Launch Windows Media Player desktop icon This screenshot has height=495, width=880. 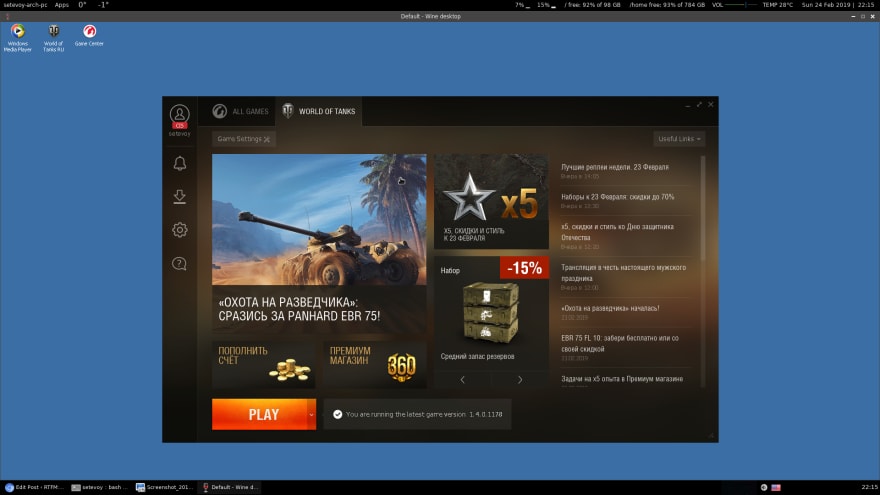[x=17, y=38]
